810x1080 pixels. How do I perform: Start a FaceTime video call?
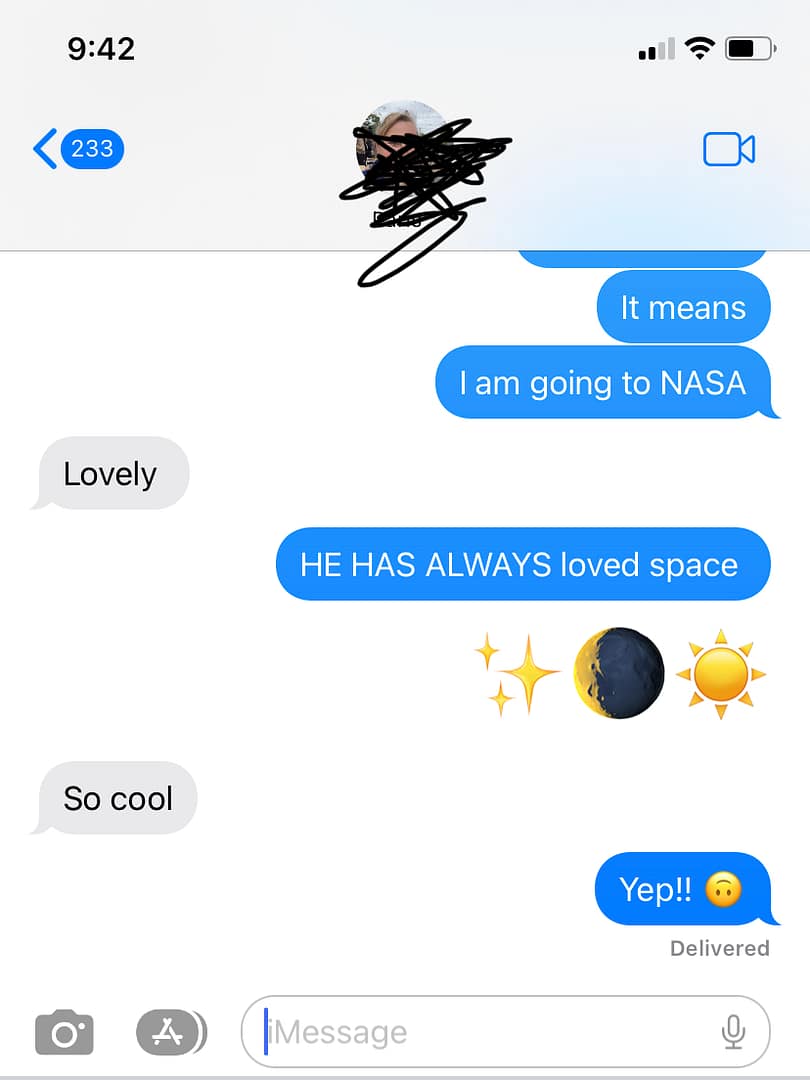pos(729,149)
